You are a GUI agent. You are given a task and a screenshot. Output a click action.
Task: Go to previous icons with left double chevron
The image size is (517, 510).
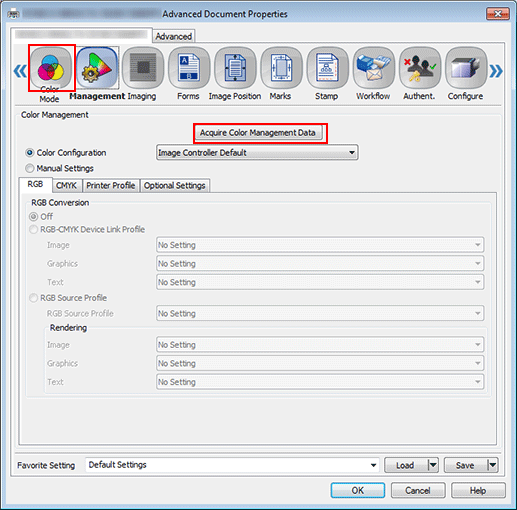[x=20, y=71]
